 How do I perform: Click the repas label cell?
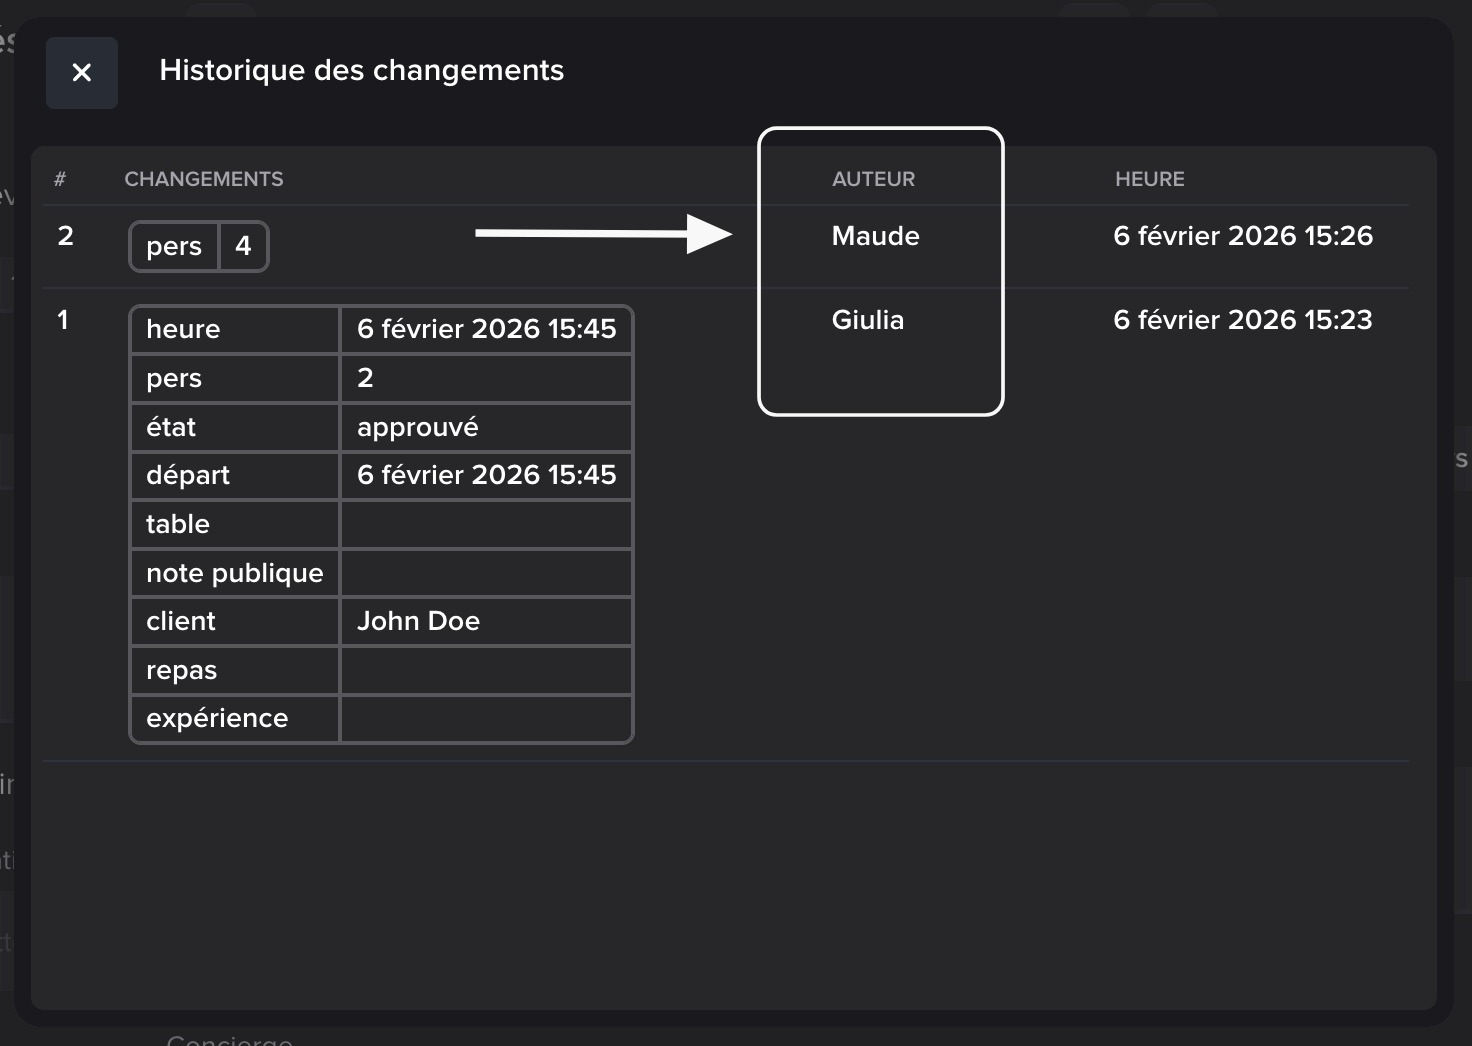(x=181, y=670)
